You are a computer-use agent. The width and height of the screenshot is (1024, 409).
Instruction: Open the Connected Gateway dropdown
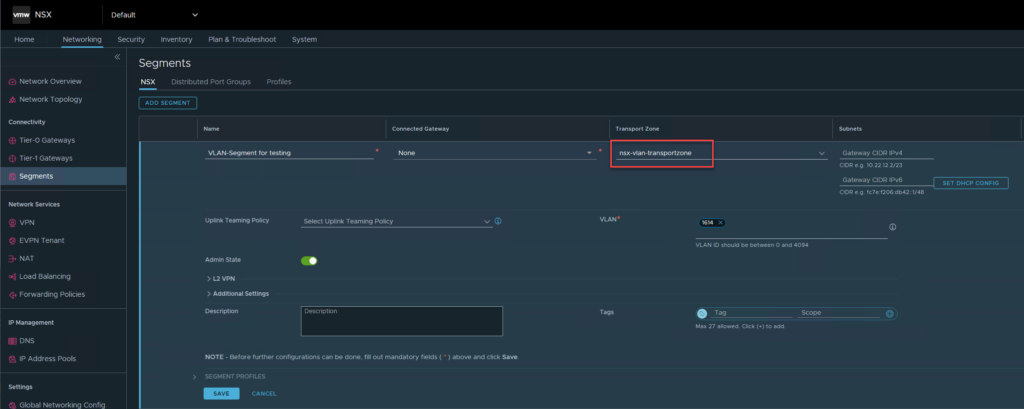tap(589, 153)
